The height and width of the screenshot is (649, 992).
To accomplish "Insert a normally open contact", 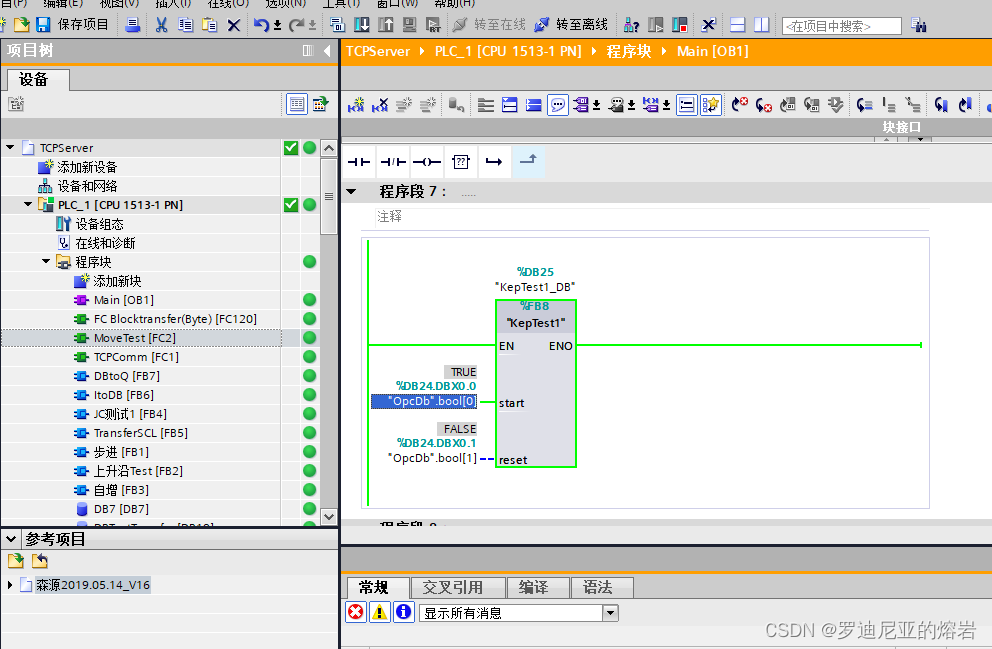I will pyautogui.click(x=358, y=162).
